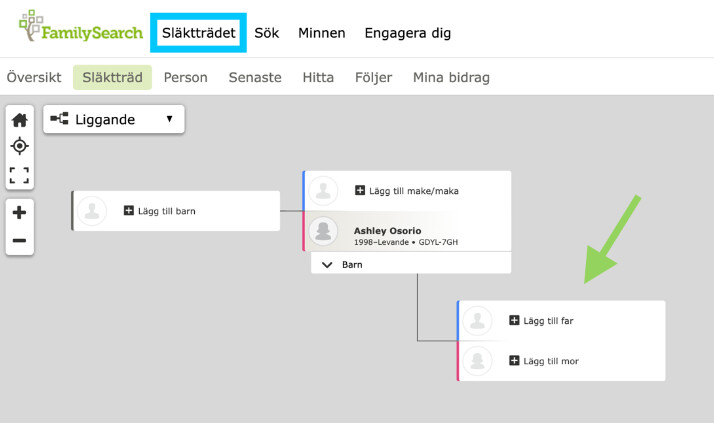Screen dimensions: 714x444
Task: Go to the Person tab
Action: click(185, 77)
